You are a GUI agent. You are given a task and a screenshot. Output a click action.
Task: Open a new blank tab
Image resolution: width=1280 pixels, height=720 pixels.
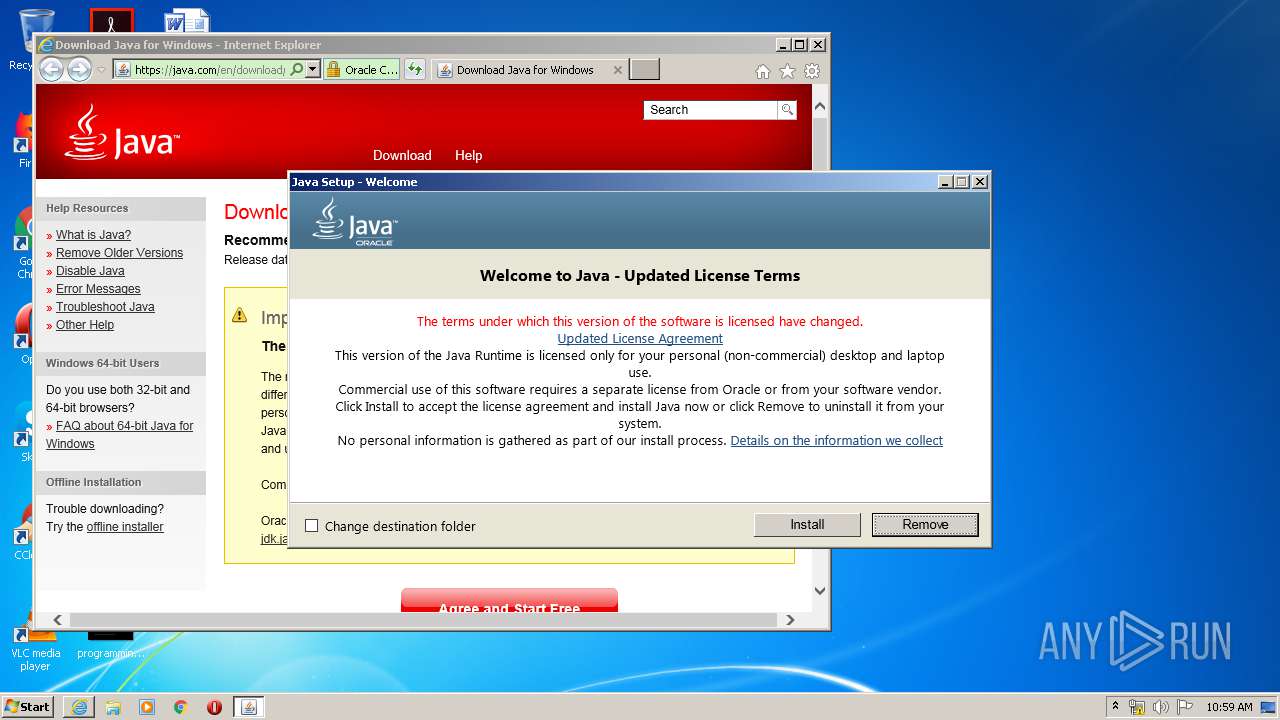(644, 70)
